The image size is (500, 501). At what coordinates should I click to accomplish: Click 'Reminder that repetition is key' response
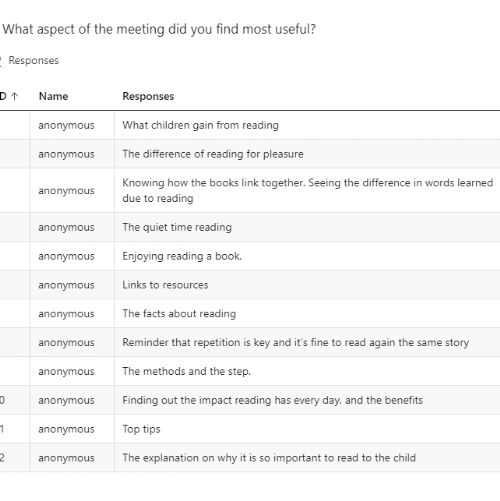(x=295, y=342)
